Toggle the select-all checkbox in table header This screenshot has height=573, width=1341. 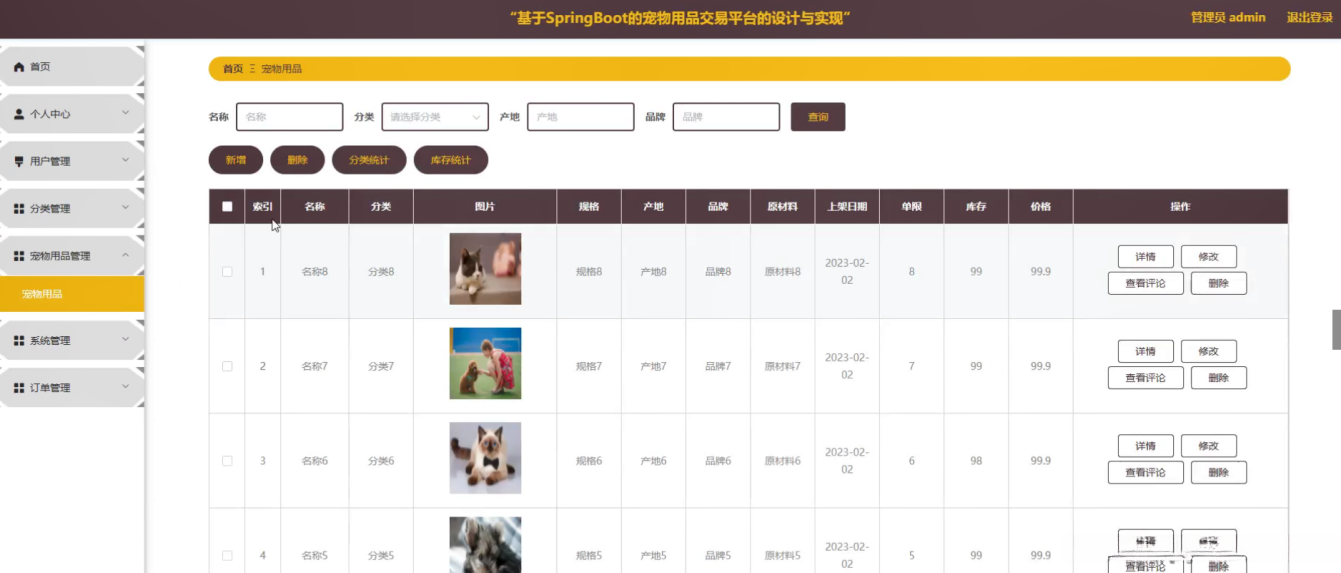click(x=227, y=207)
